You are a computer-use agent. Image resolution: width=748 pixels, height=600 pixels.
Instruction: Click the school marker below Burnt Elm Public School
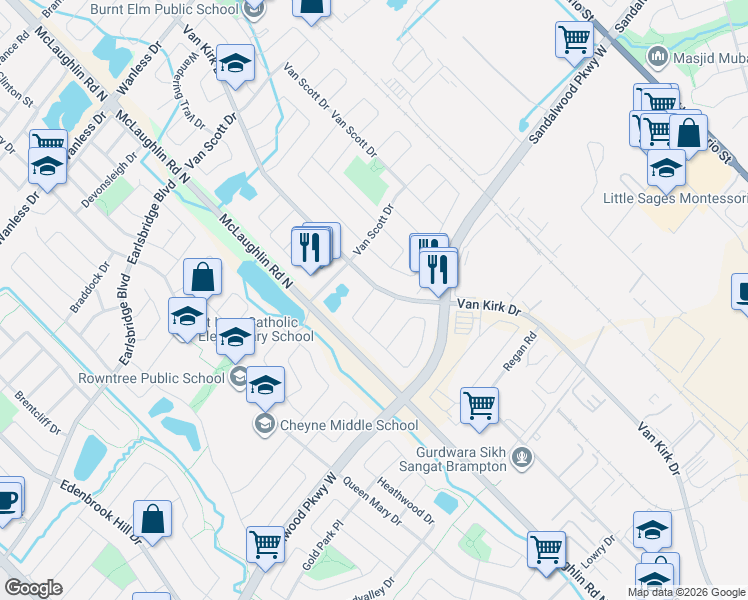235,65
